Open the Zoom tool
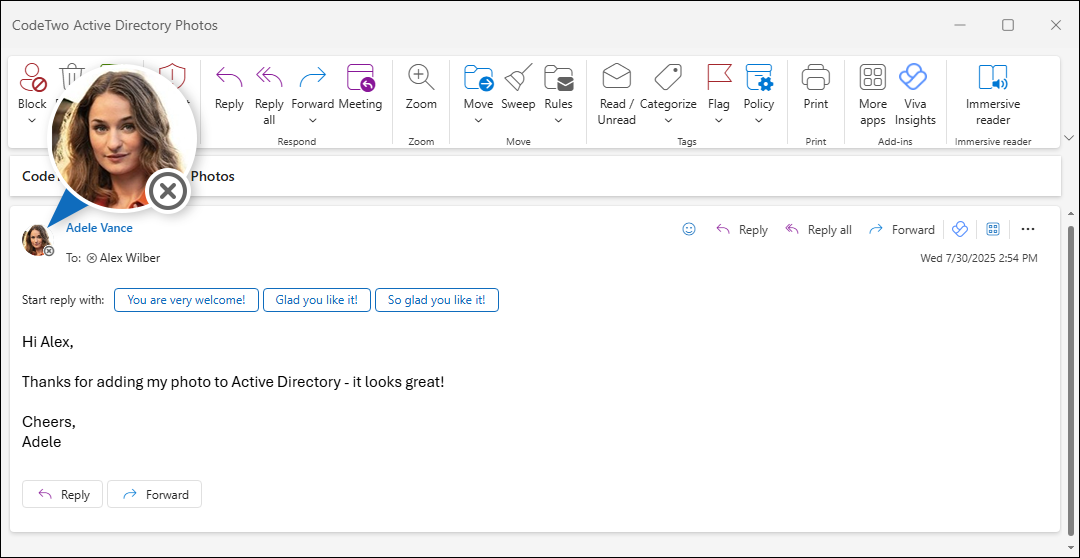Viewport: 1080px width, 558px height. click(421, 87)
